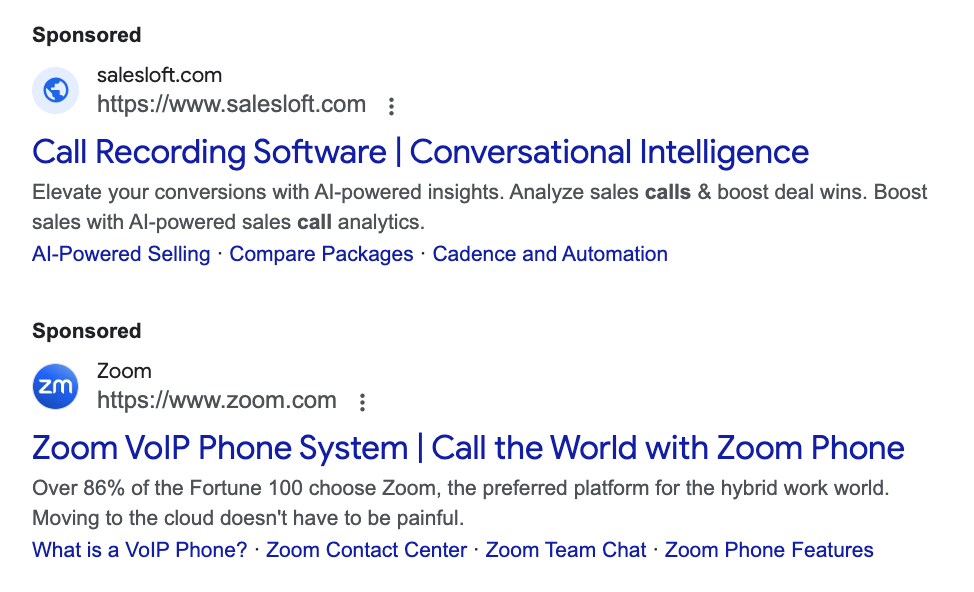
Task: Open three-dot menu for Zoom ad
Action: (x=363, y=402)
